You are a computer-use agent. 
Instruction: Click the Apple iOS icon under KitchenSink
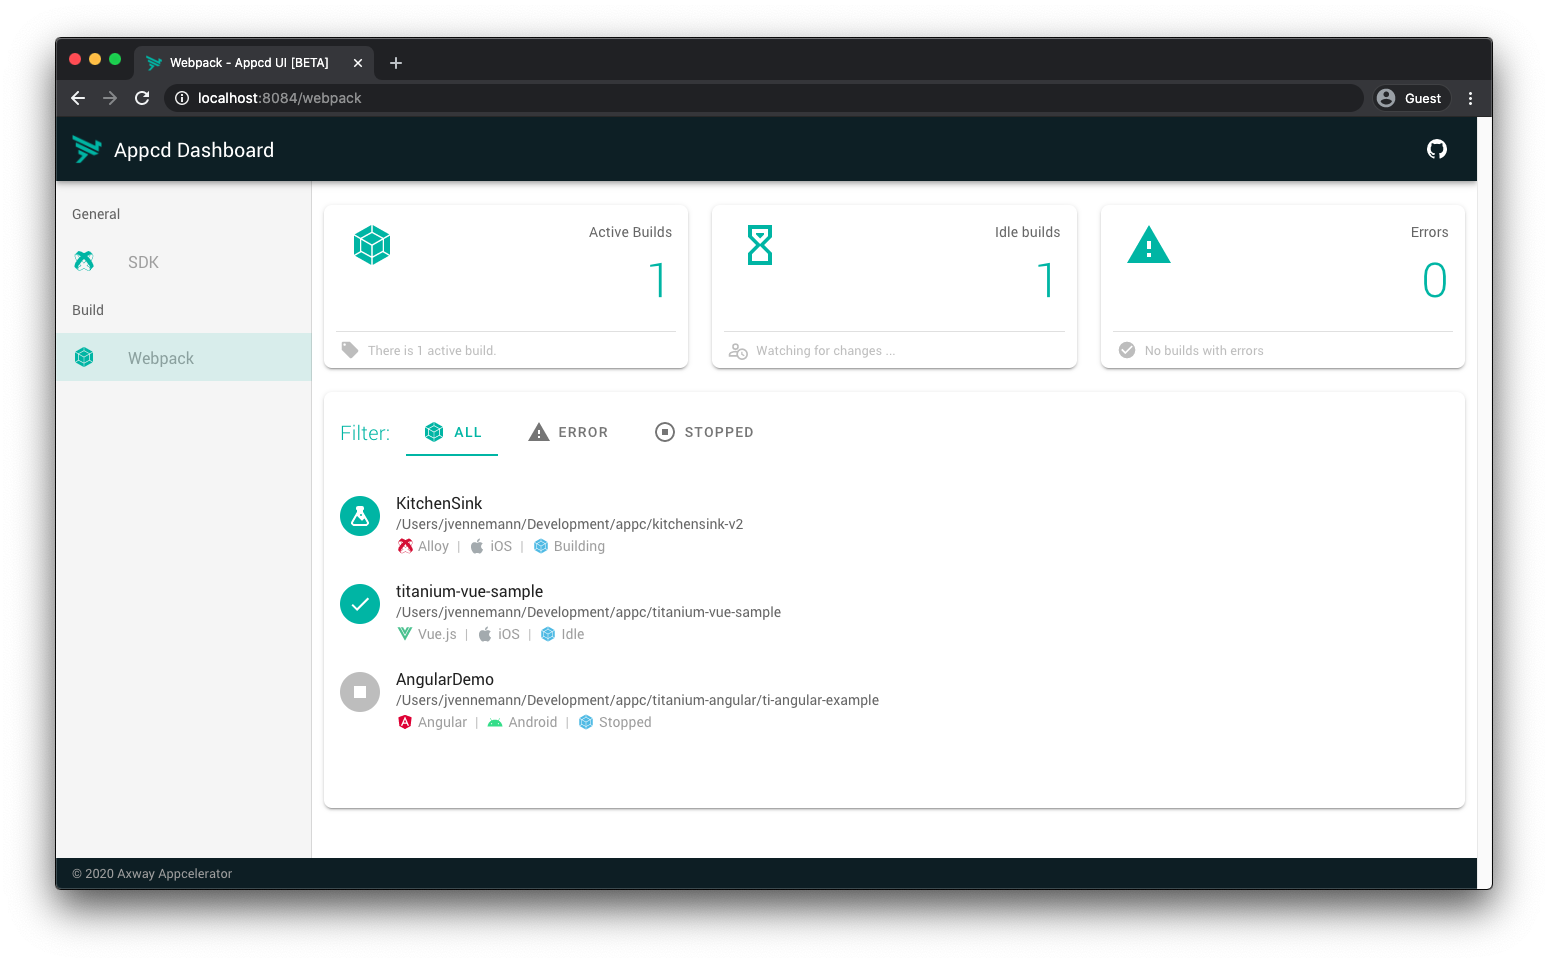tap(477, 546)
